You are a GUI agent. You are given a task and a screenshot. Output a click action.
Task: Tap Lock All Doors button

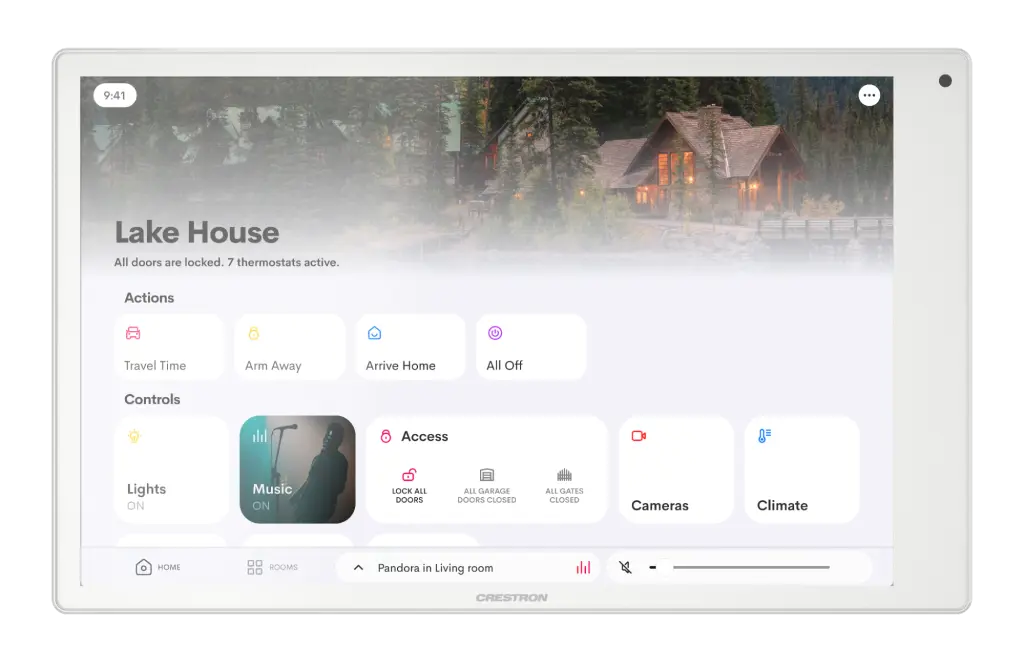[409, 485]
